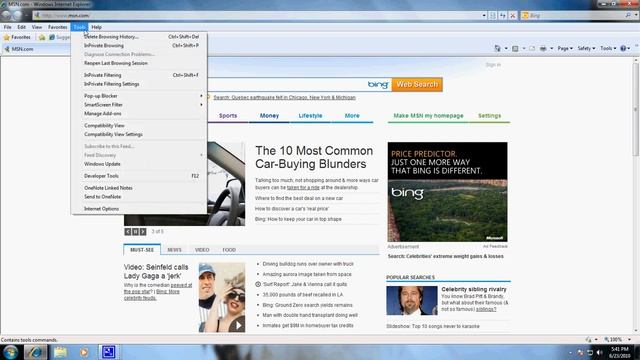Click the volume speaker tray icon
Screen dimensions: 640x360
tap(599, 352)
